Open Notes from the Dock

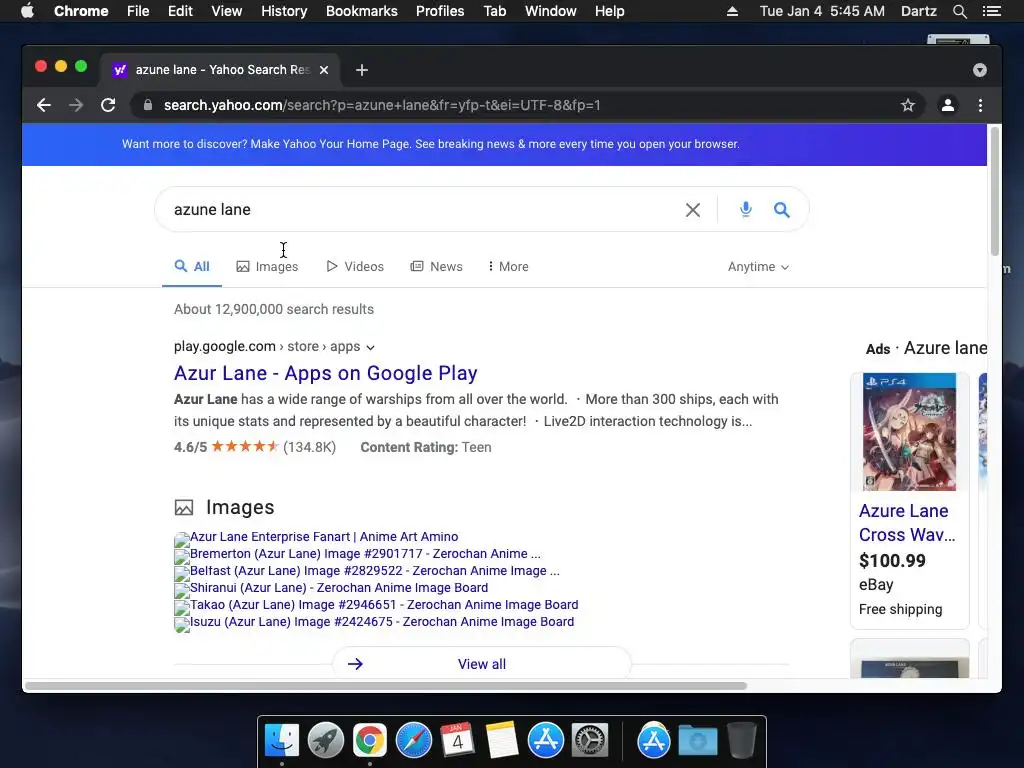[x=502, y=741]
